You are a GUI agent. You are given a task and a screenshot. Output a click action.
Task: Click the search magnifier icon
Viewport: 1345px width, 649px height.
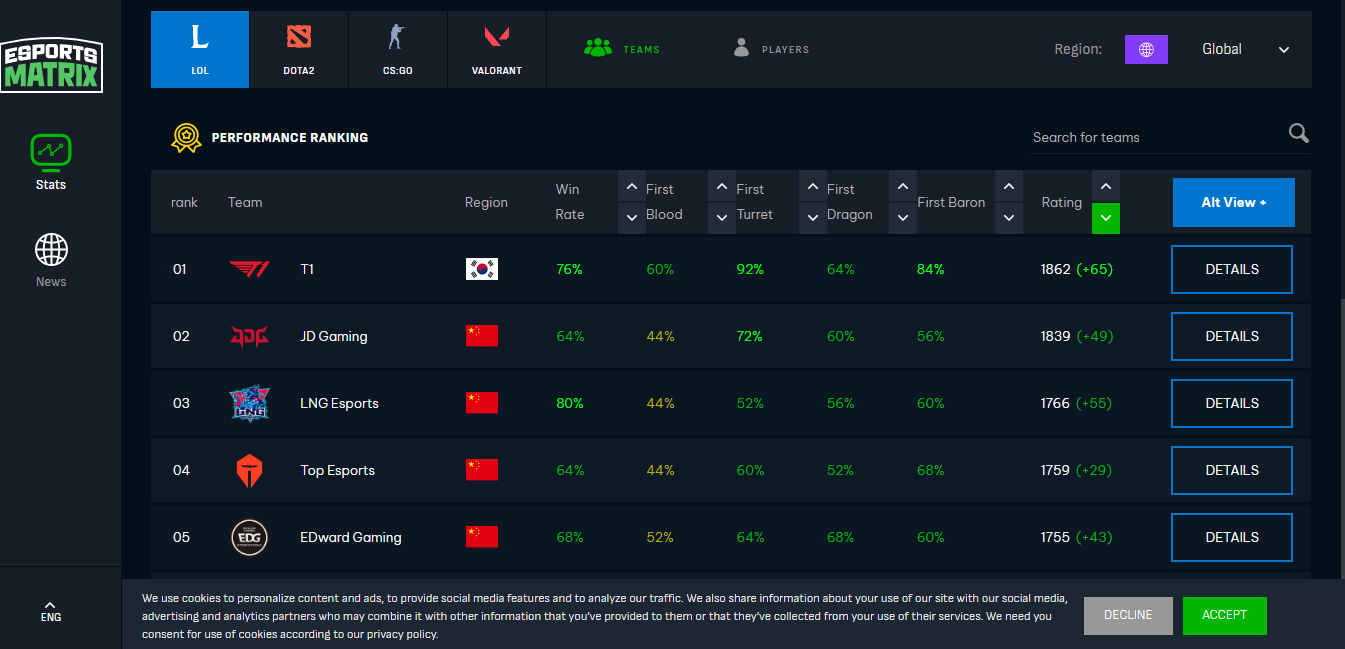(1299, 133)
